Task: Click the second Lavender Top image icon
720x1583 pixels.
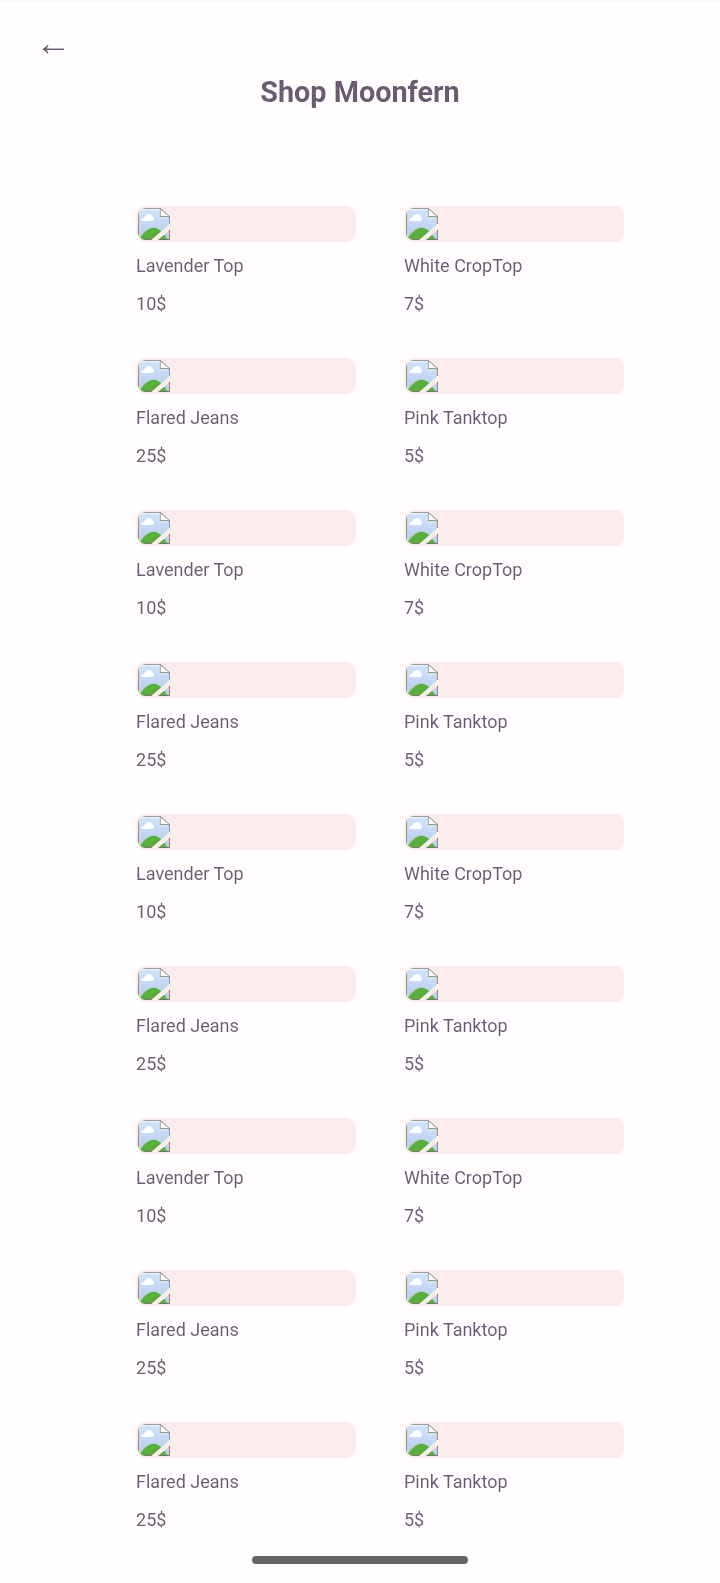Action: [x=154, y=529]
